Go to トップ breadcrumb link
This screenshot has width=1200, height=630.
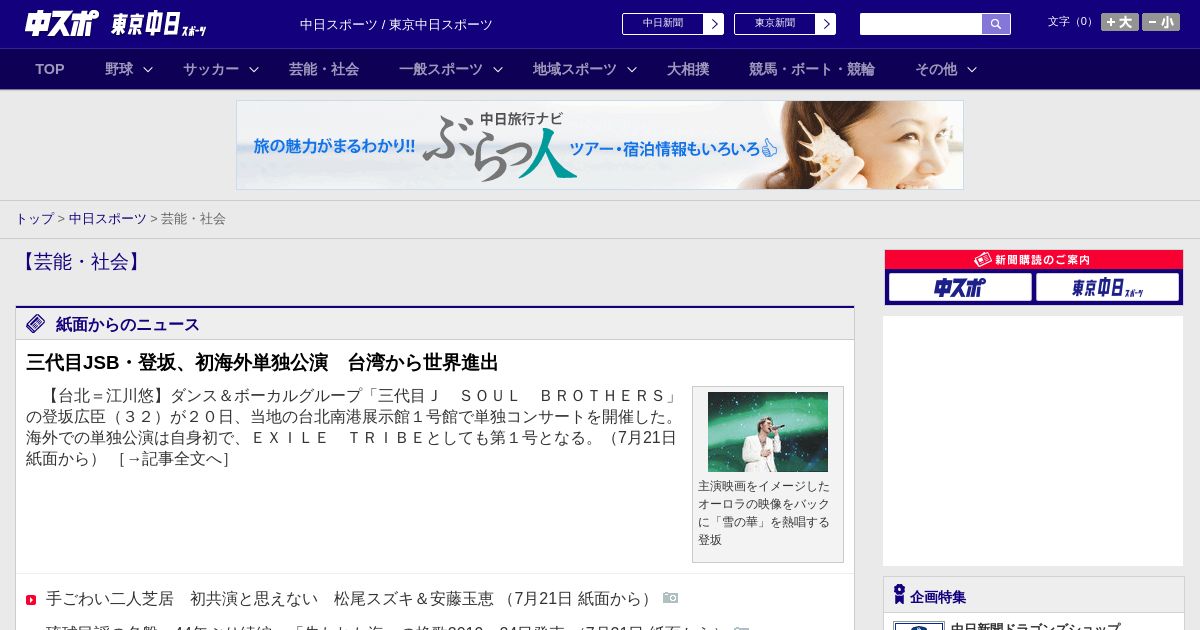click(x=34, y=218)
